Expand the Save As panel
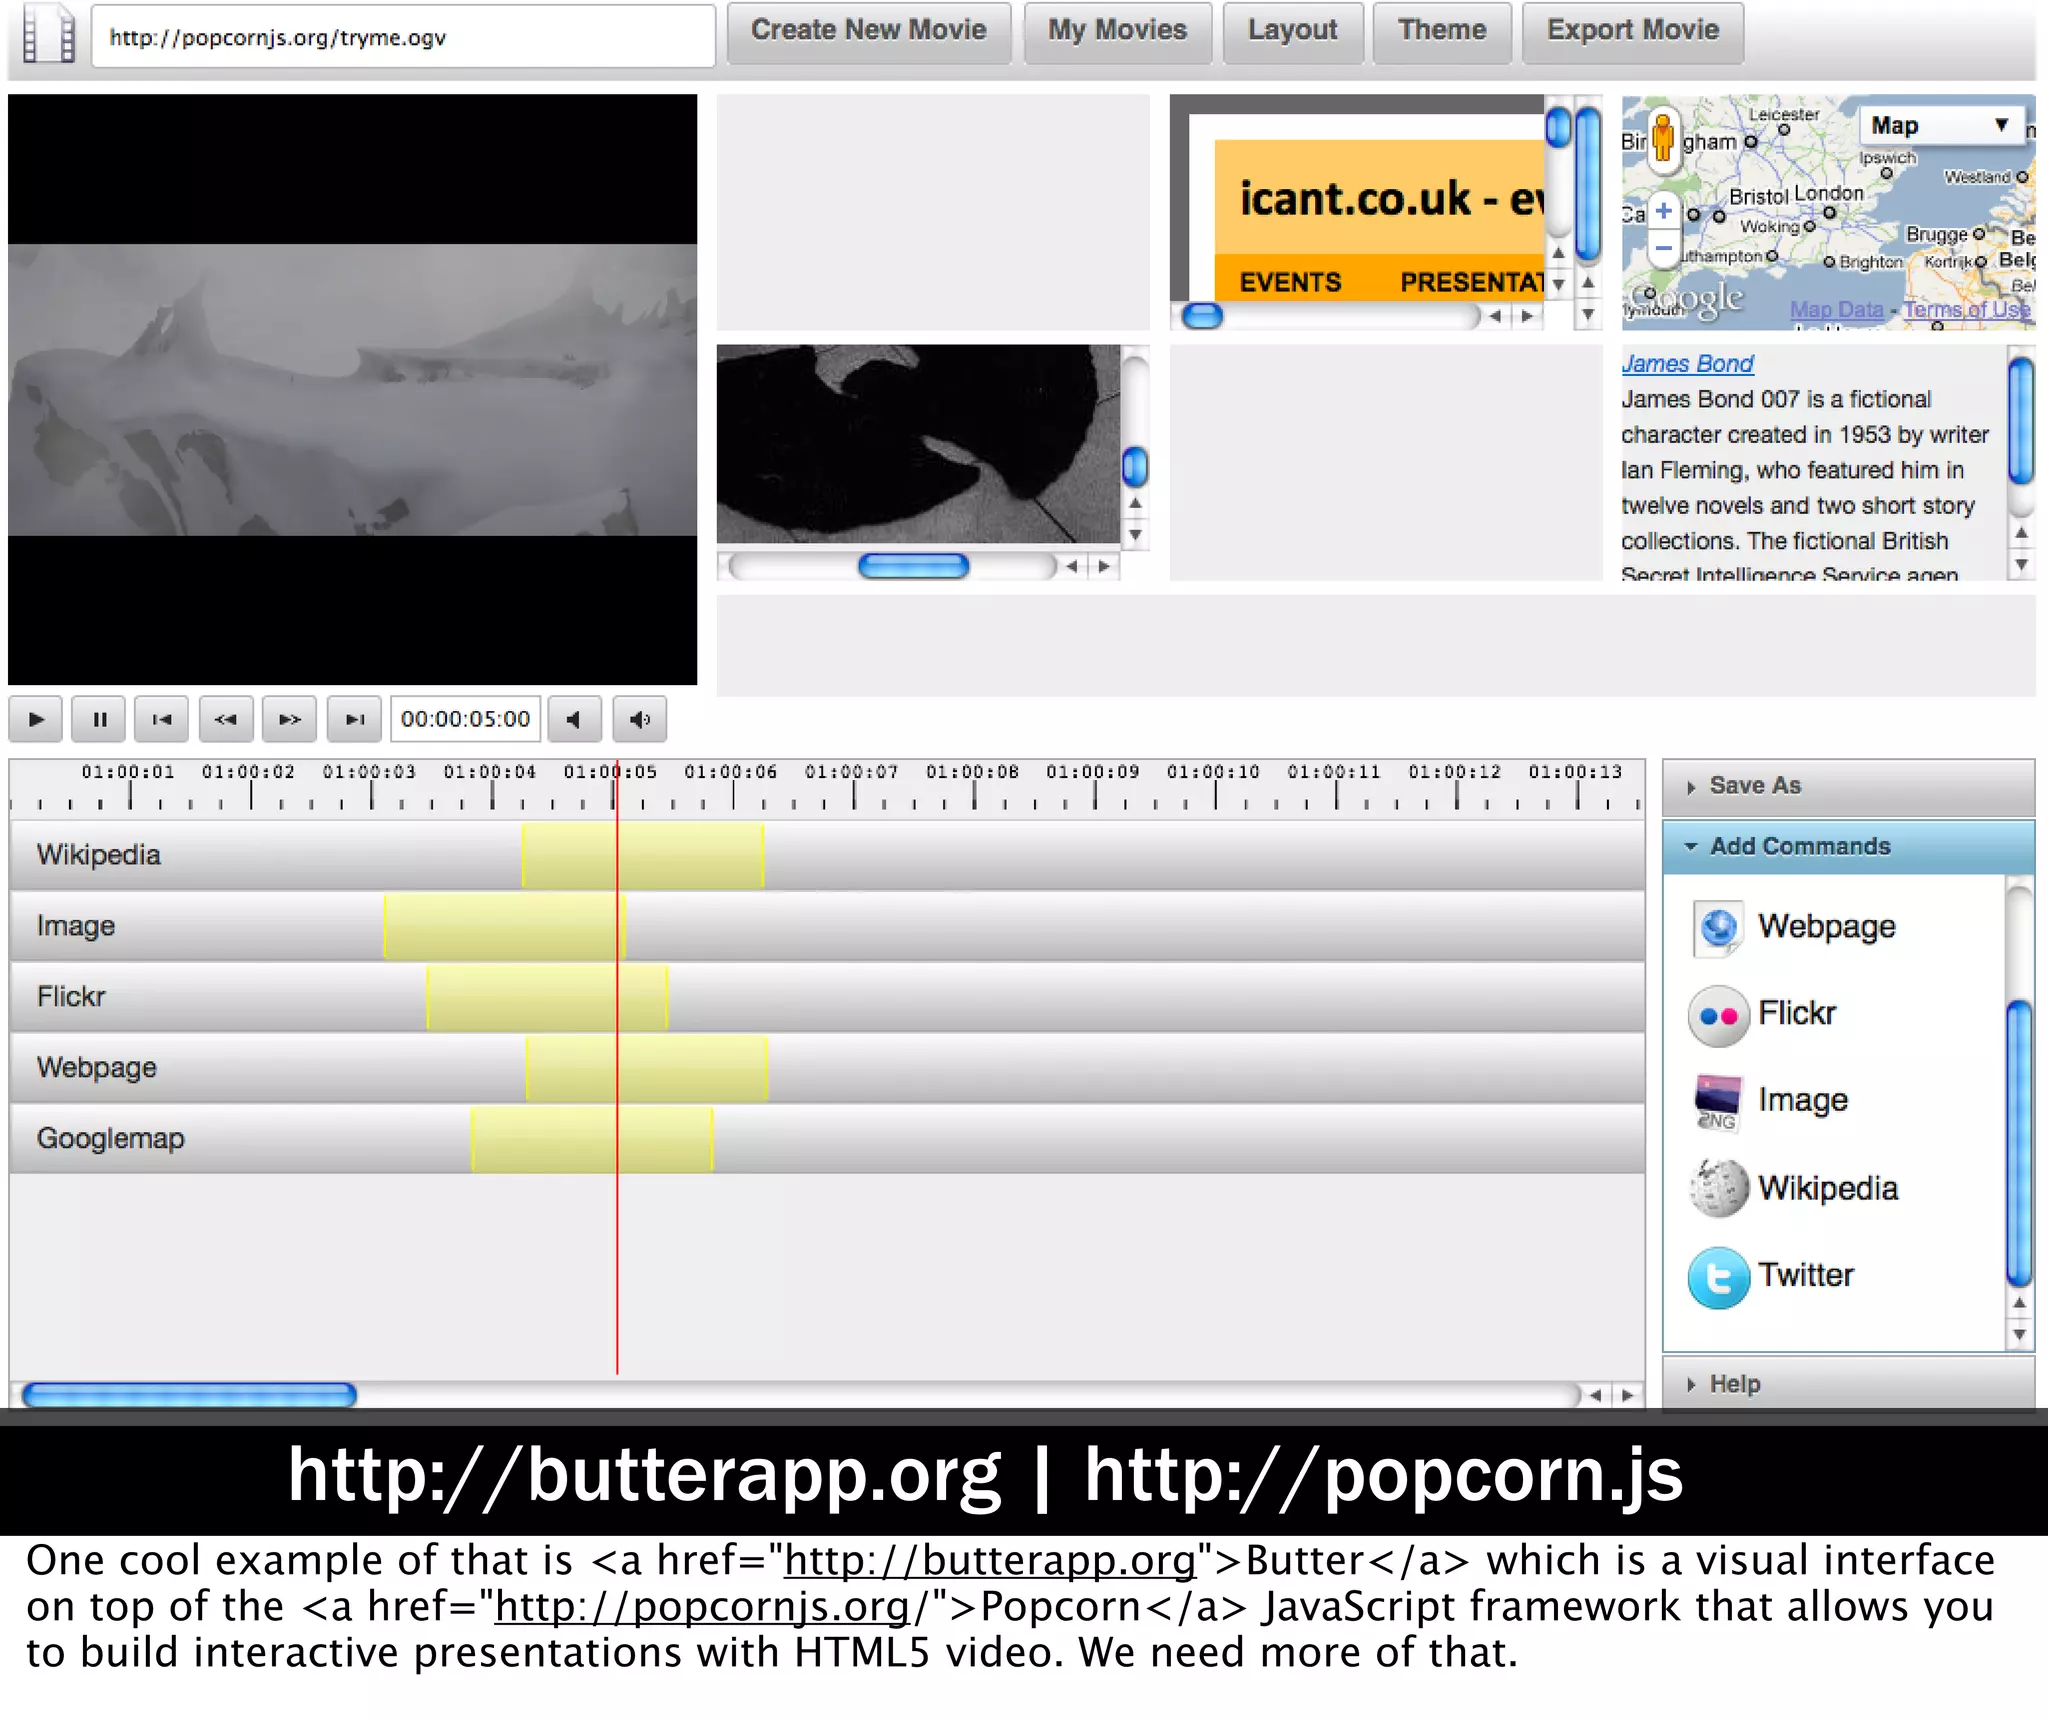 tap(1848, 786)
